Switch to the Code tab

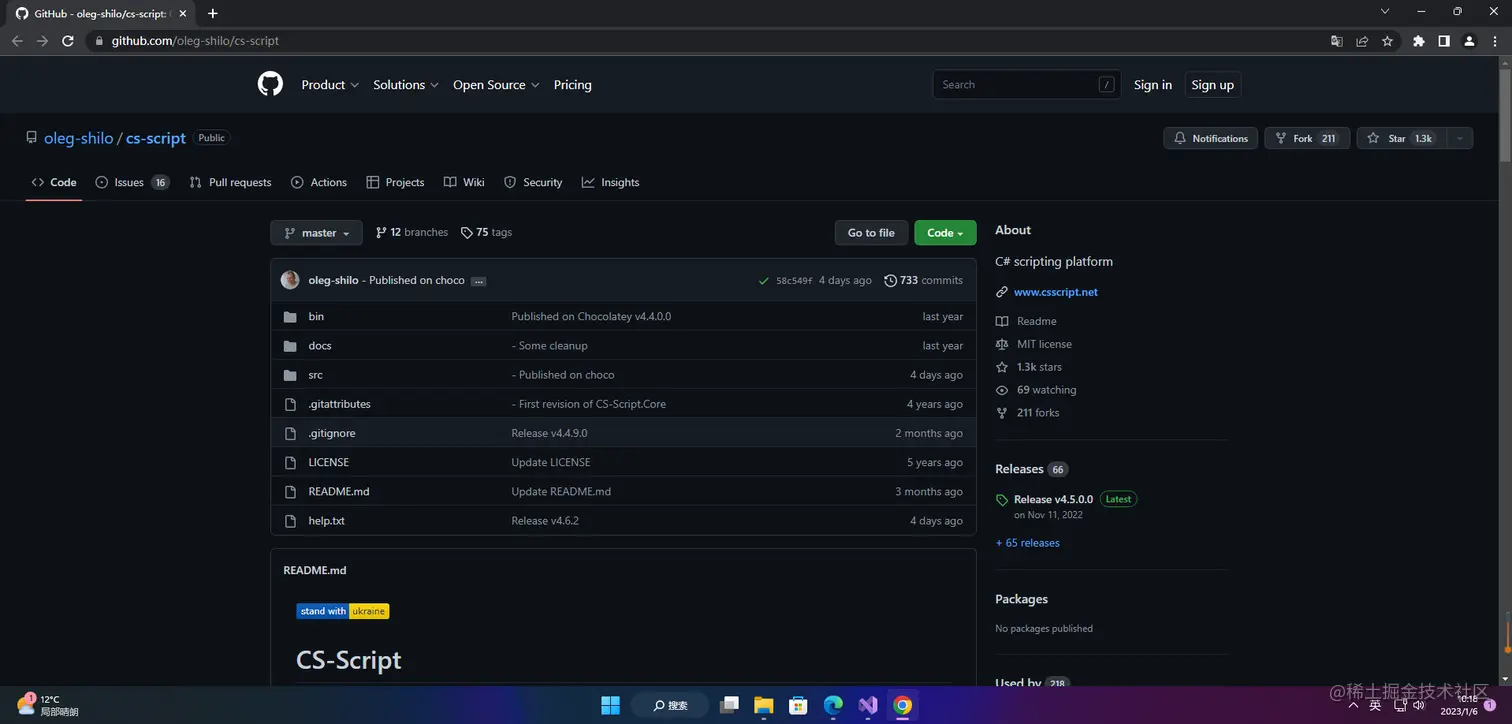tap(54, 182)
